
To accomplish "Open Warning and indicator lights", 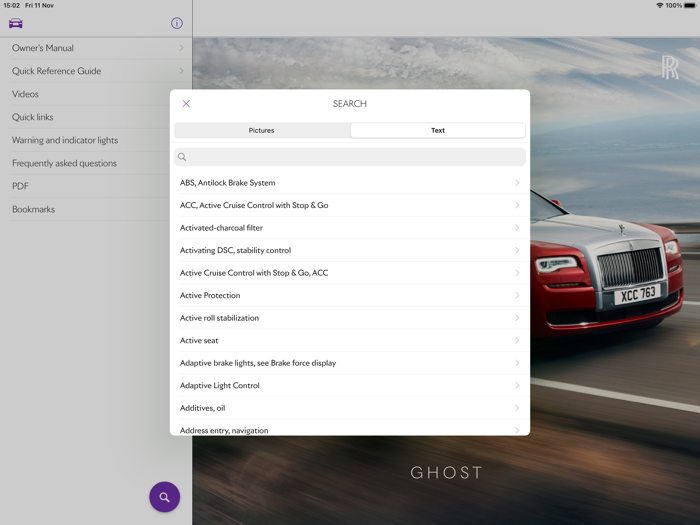I will (x=85, y=140).
